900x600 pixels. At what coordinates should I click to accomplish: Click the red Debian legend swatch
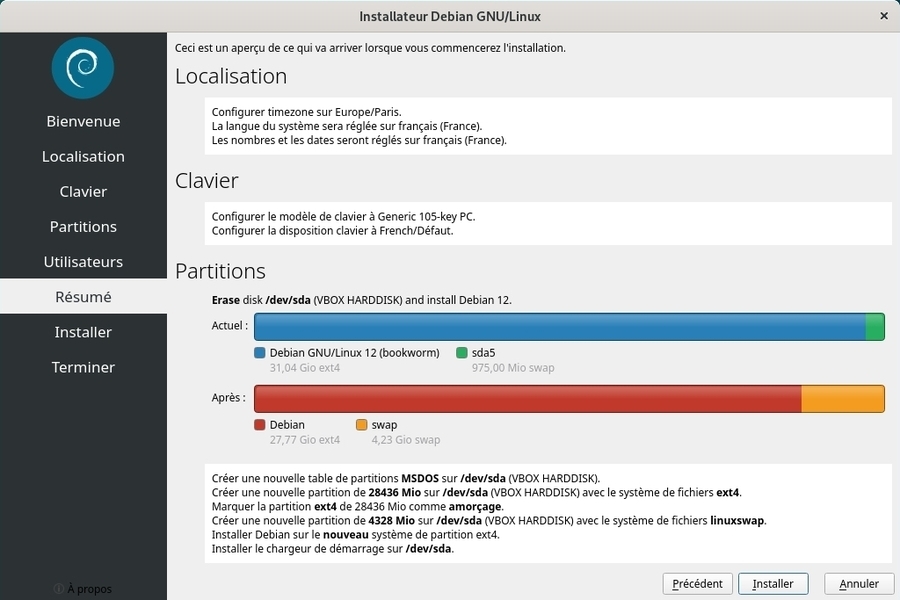coord(260,425)
